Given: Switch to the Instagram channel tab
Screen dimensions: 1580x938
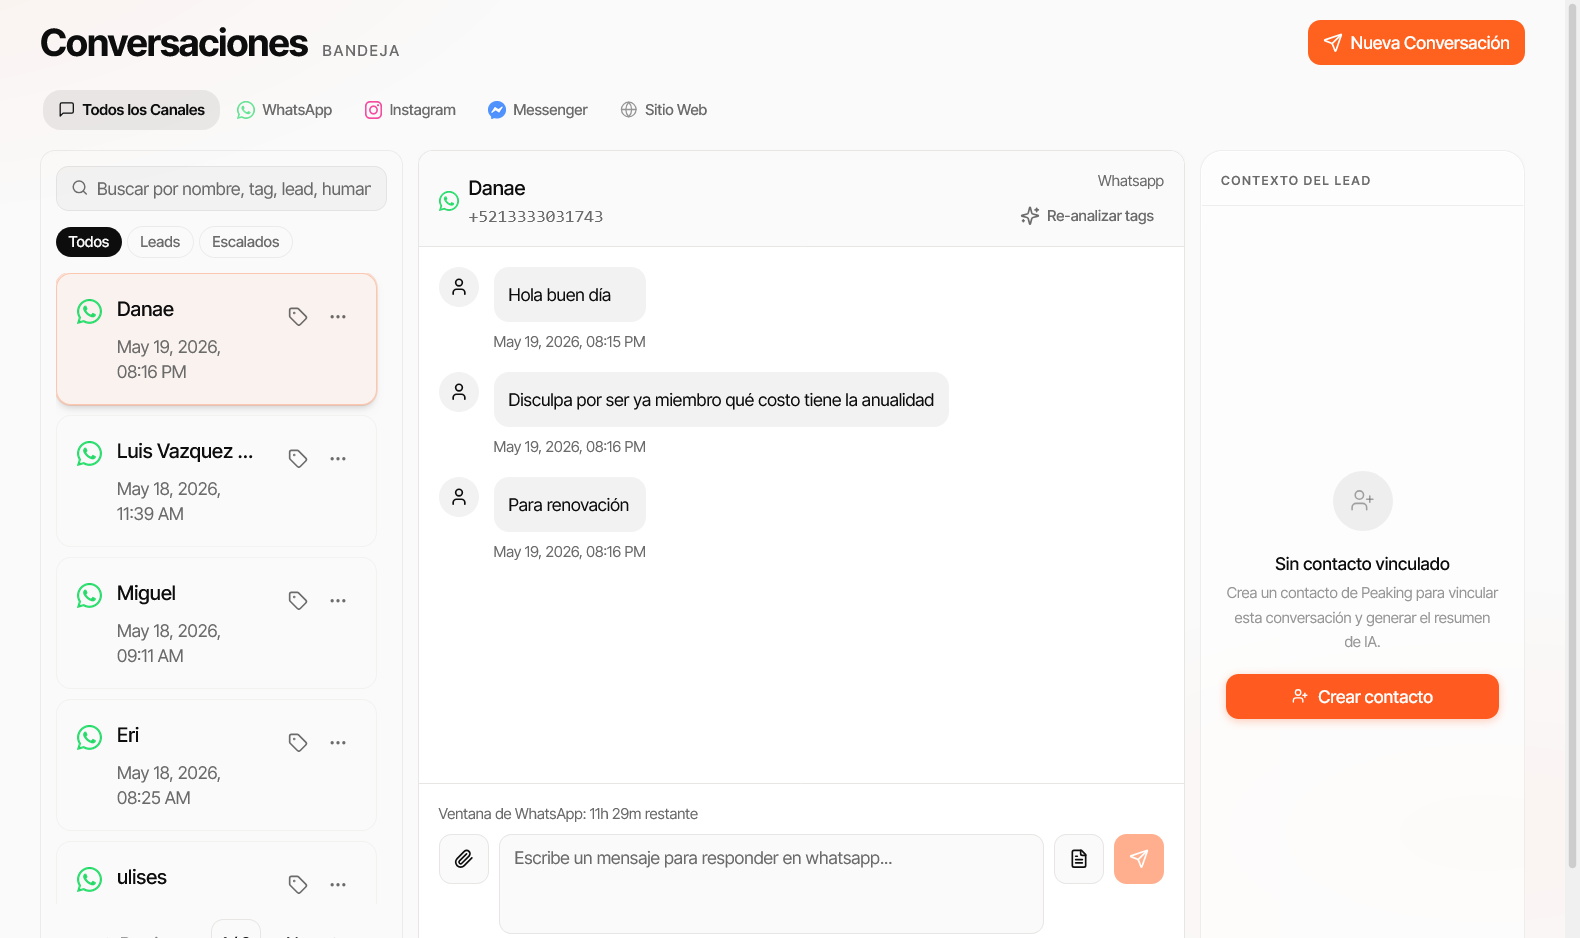Looking at the screenshot, I should [410, 110].
